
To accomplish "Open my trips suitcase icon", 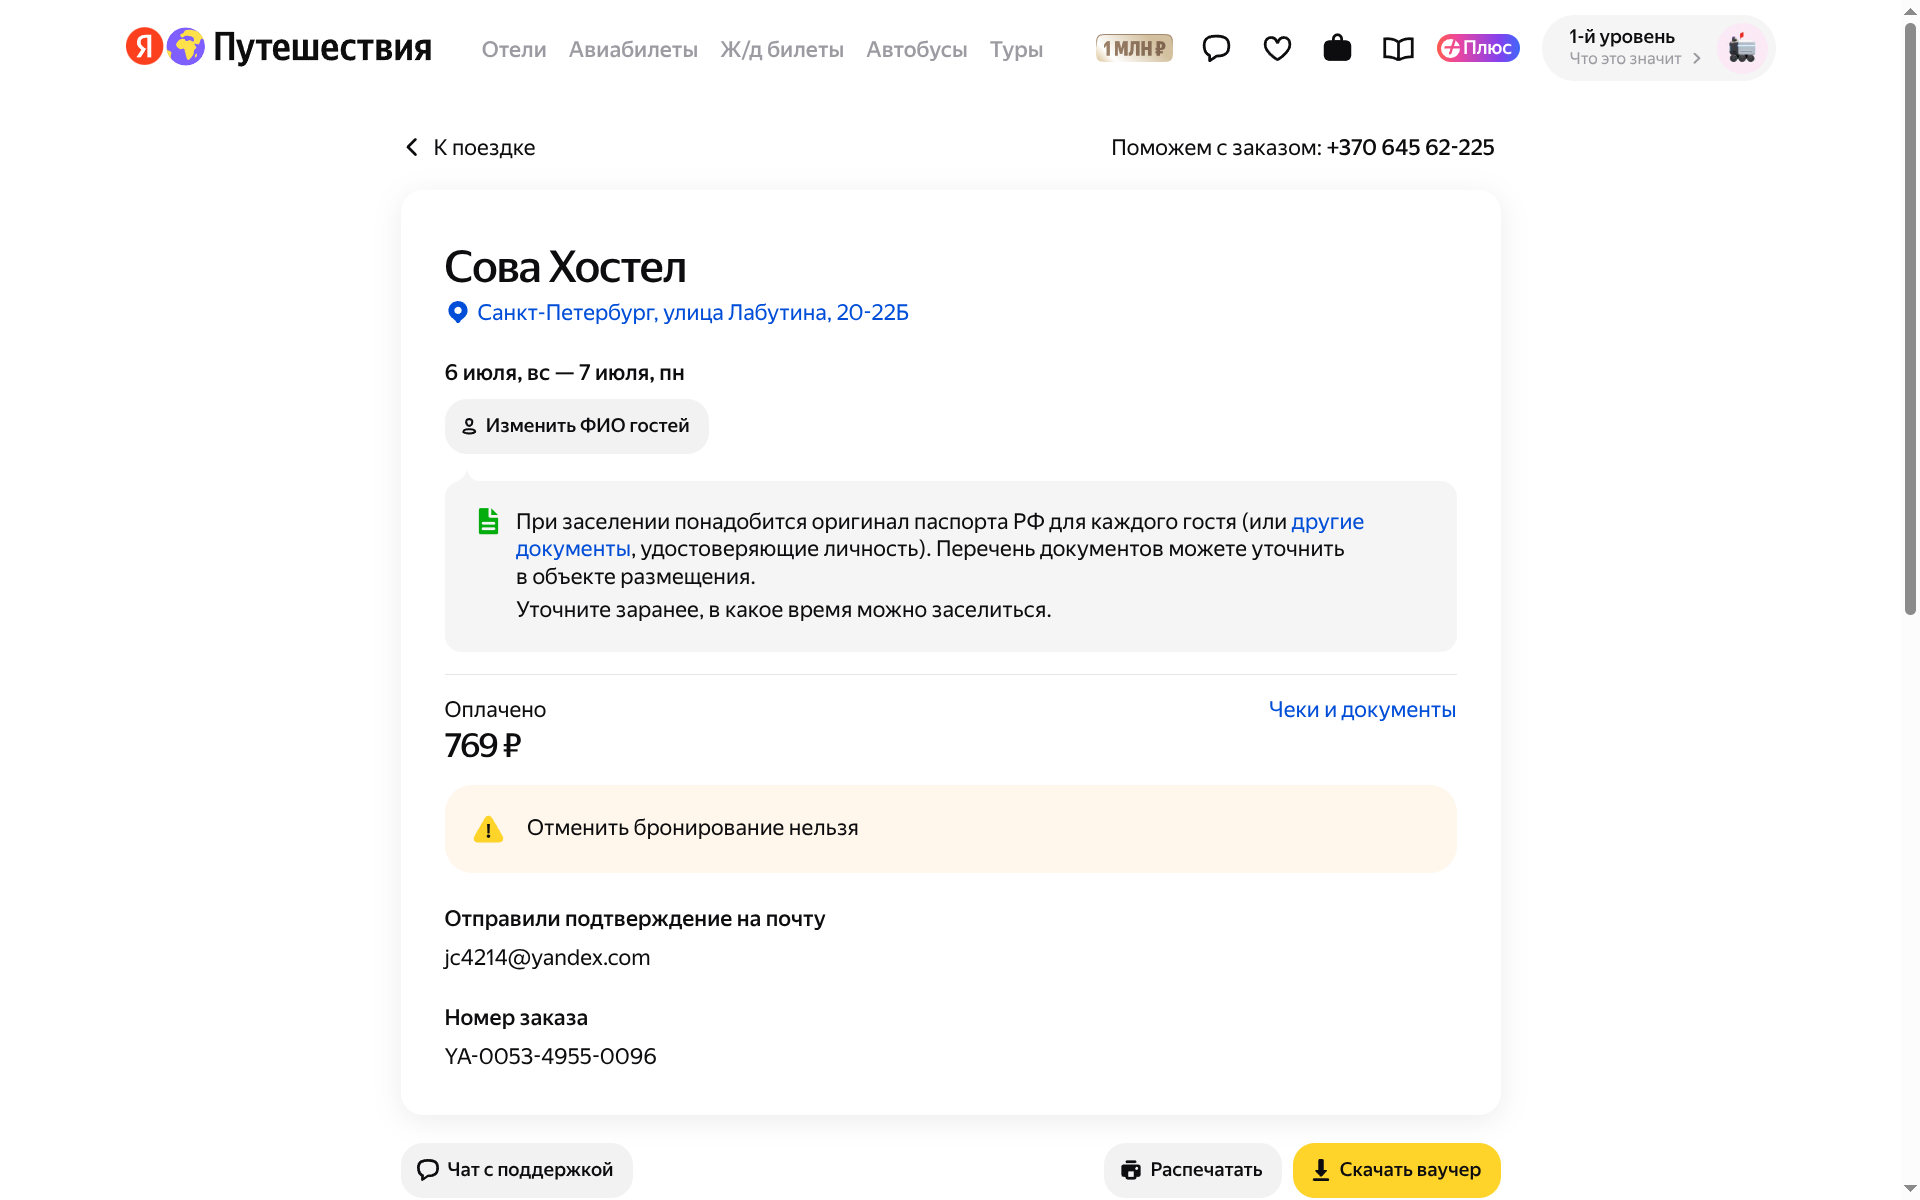I will click(x=1337, y=48).
